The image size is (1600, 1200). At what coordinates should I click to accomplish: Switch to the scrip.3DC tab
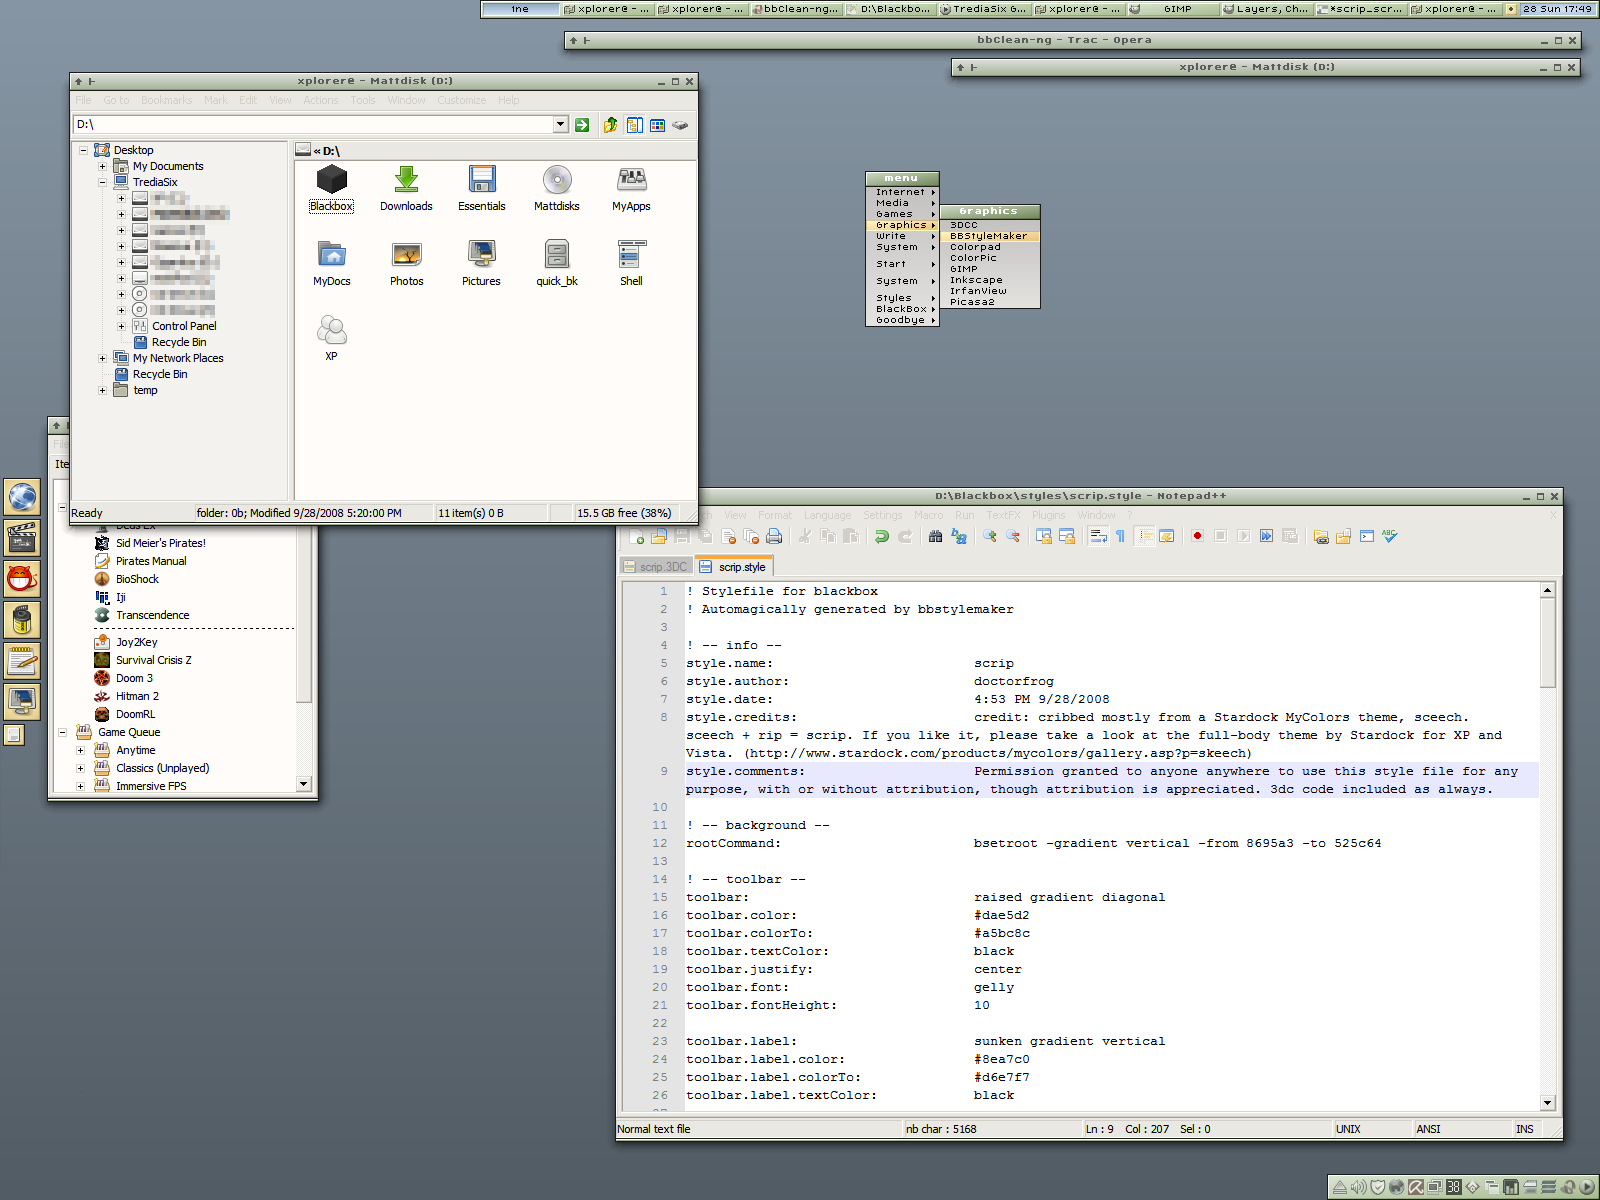656,567
